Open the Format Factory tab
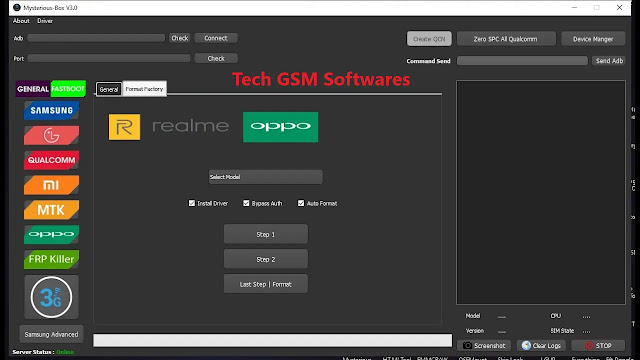Viewport: 640px width, 360px height. pos(144,89)
